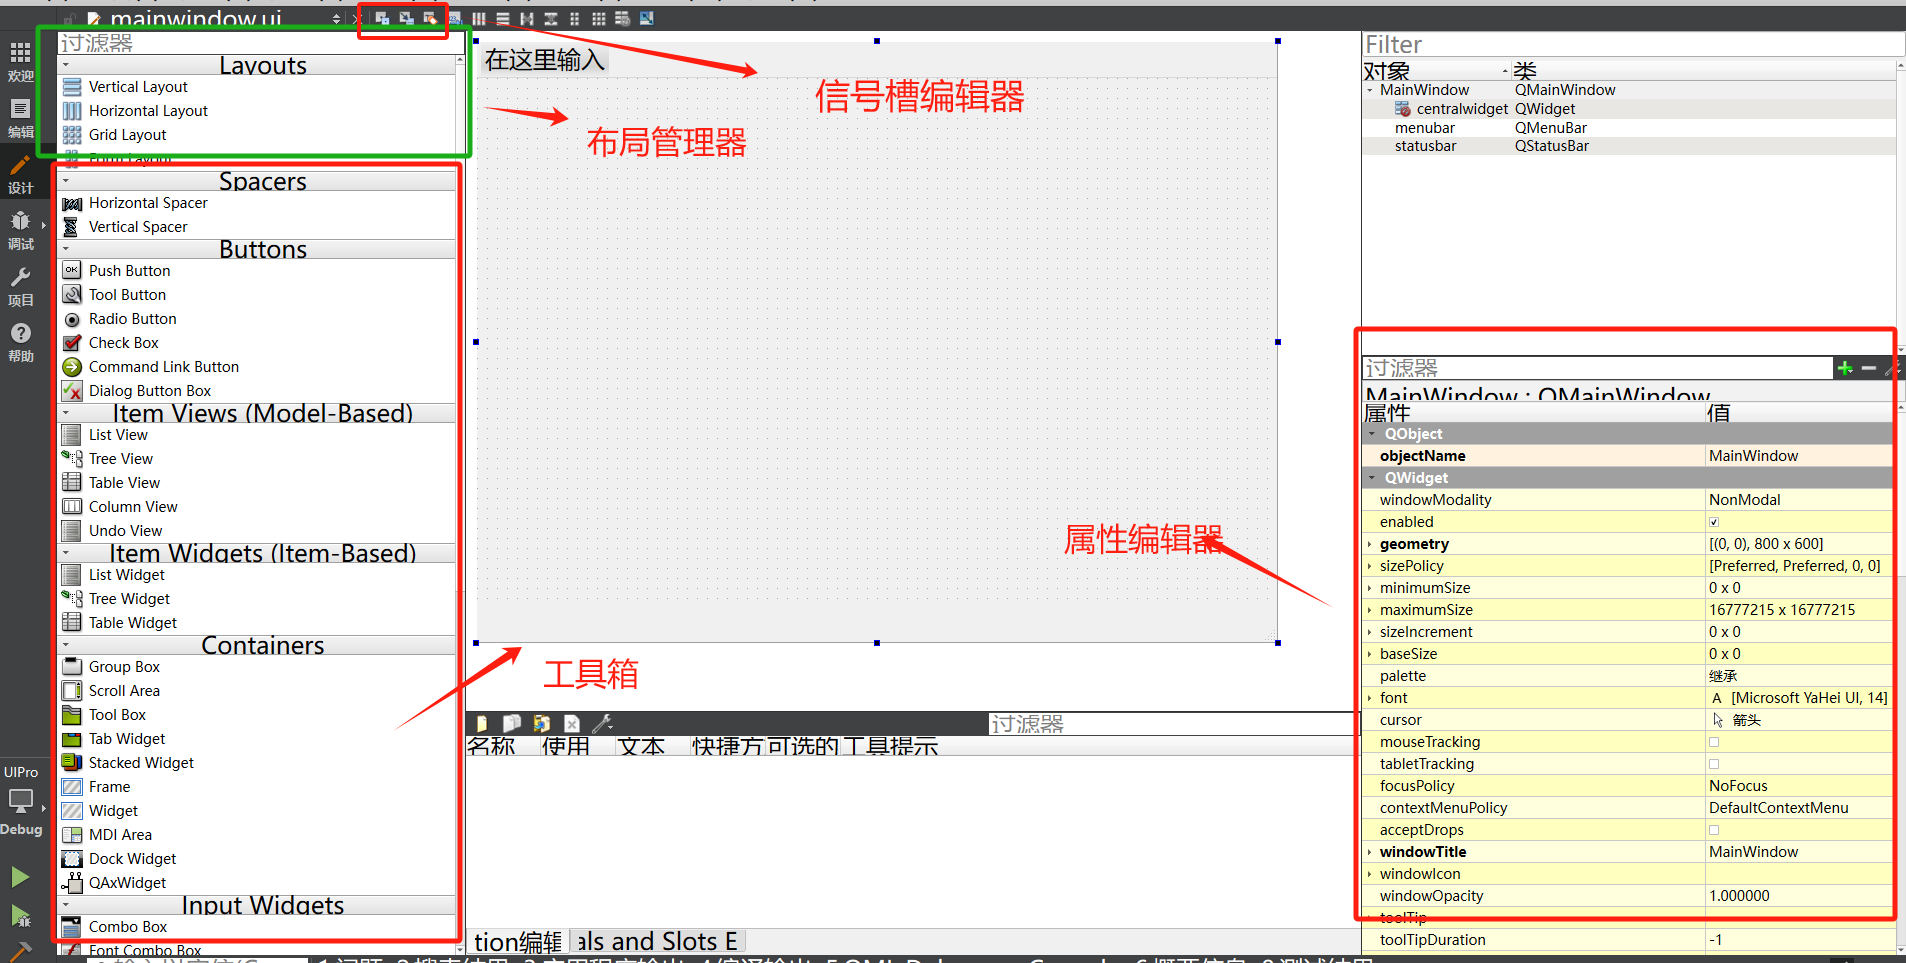Open the Projects (项目) mode
1906x963 pixels.
(x=20, y=285)
